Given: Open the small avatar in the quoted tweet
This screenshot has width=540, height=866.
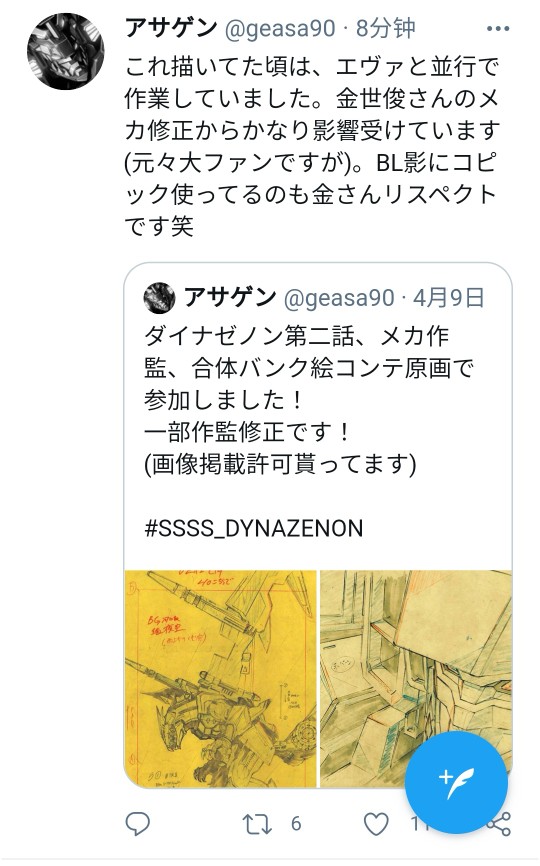Looking at the screenshot, I should pos(159,298).
